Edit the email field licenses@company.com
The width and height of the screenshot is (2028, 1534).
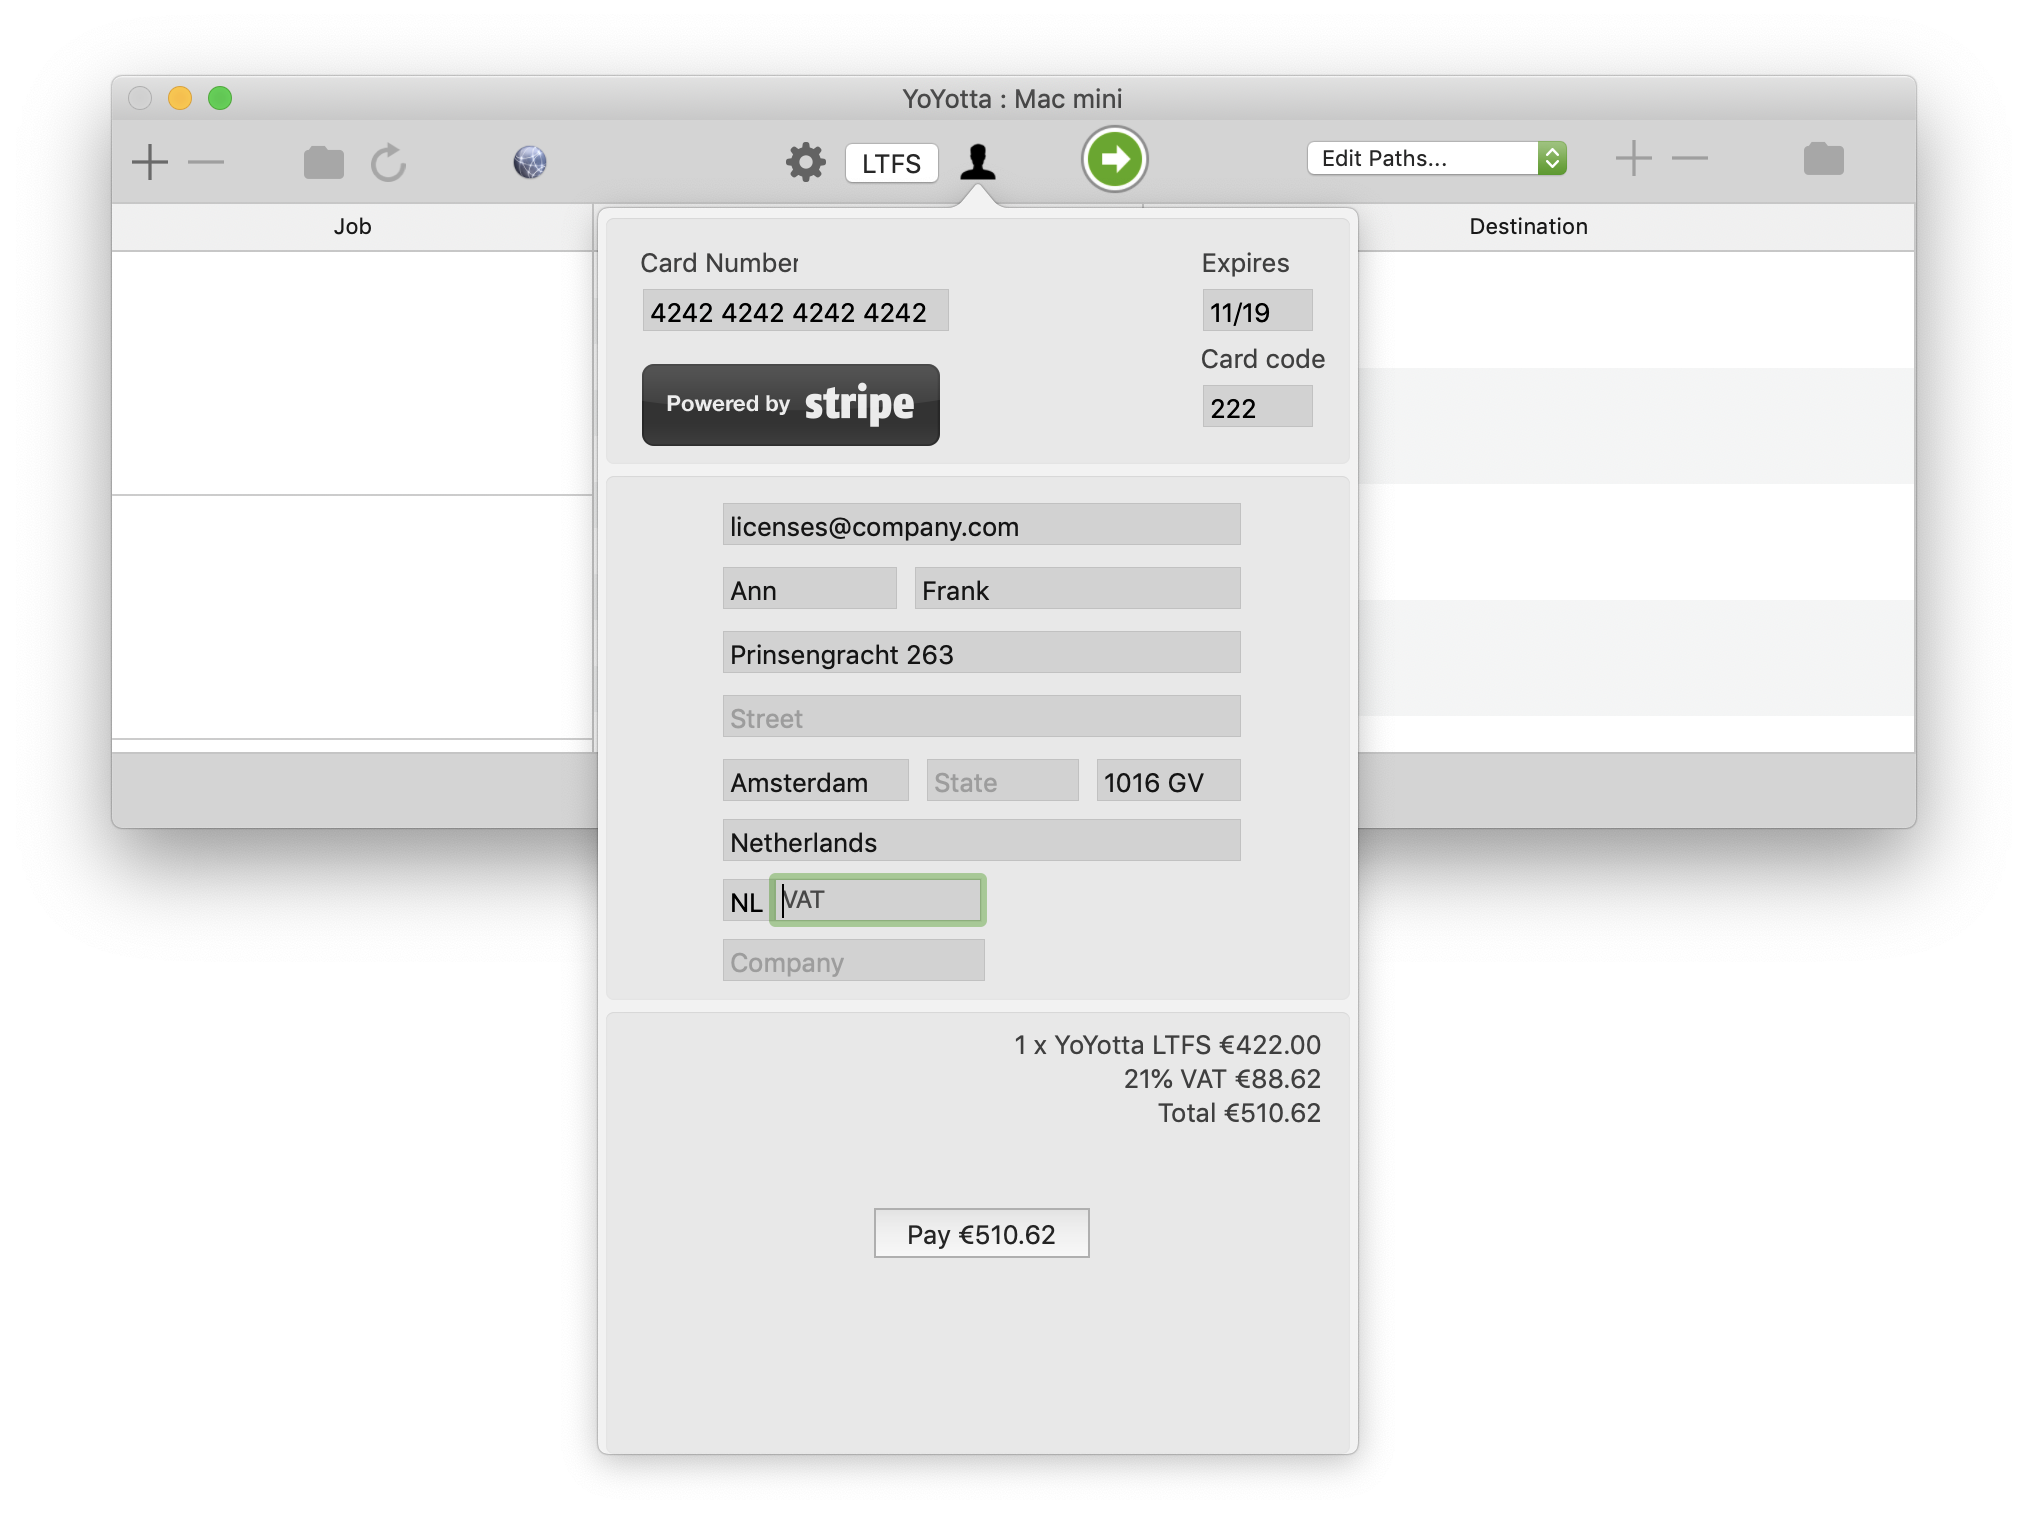[981, 525]
